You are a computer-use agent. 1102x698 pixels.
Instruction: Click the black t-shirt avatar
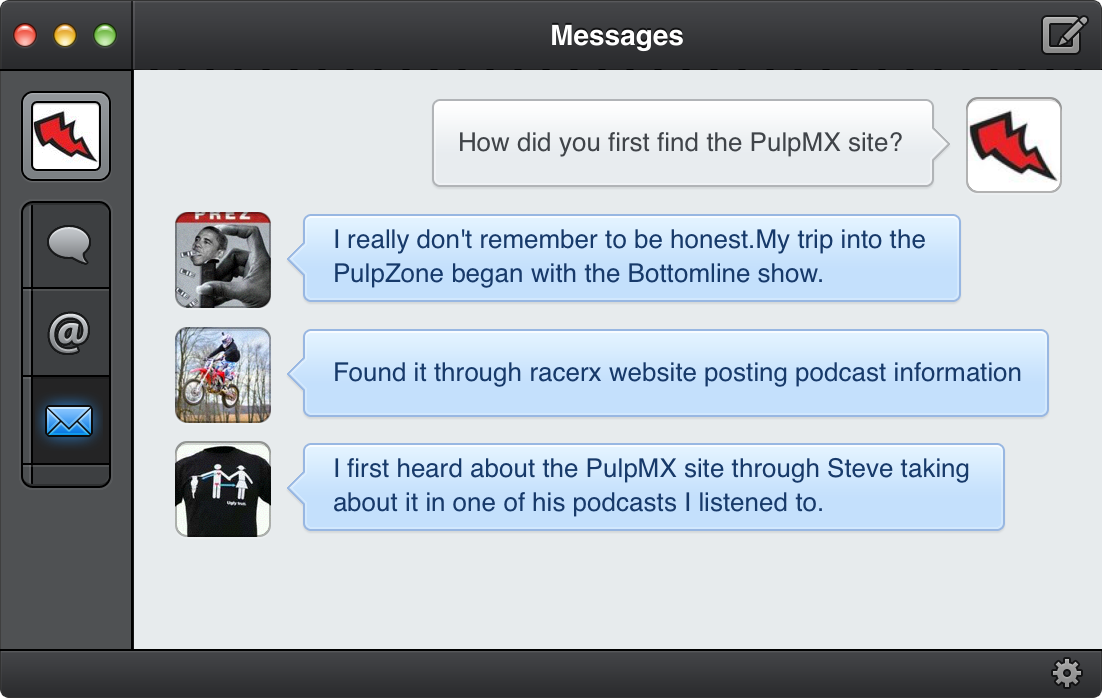click(223, 489)
